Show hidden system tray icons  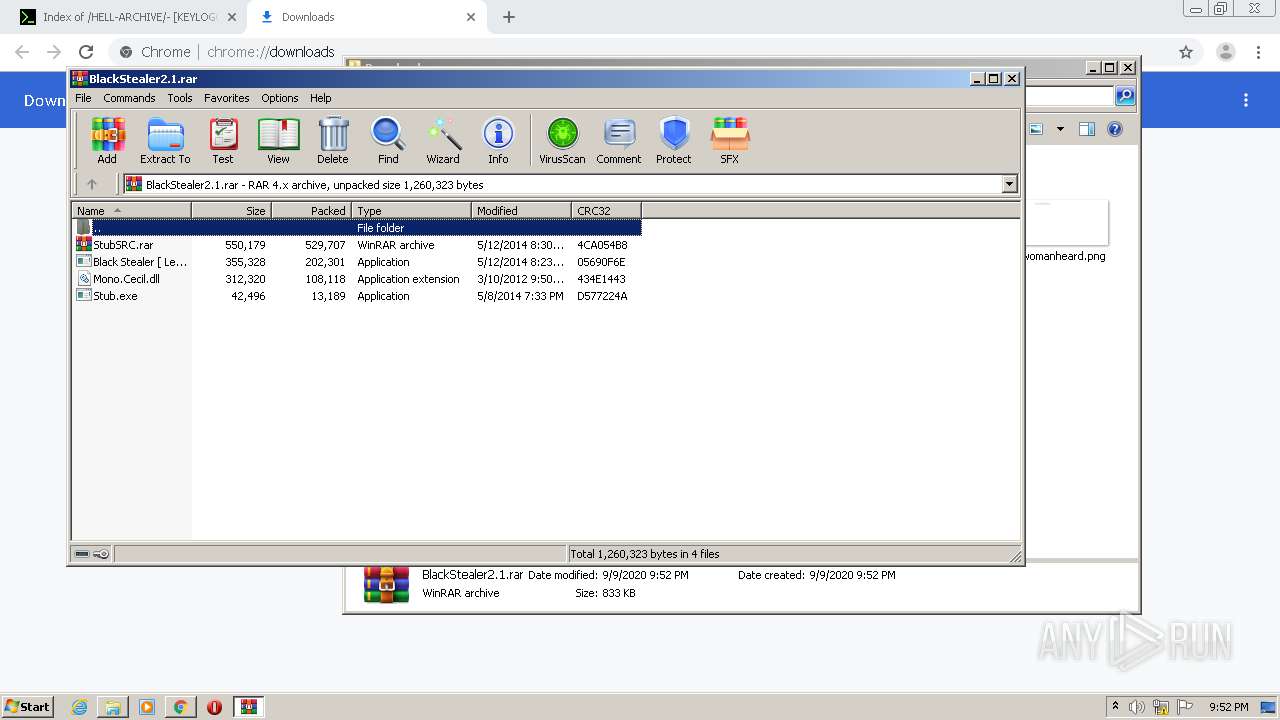click(1115, 706)
